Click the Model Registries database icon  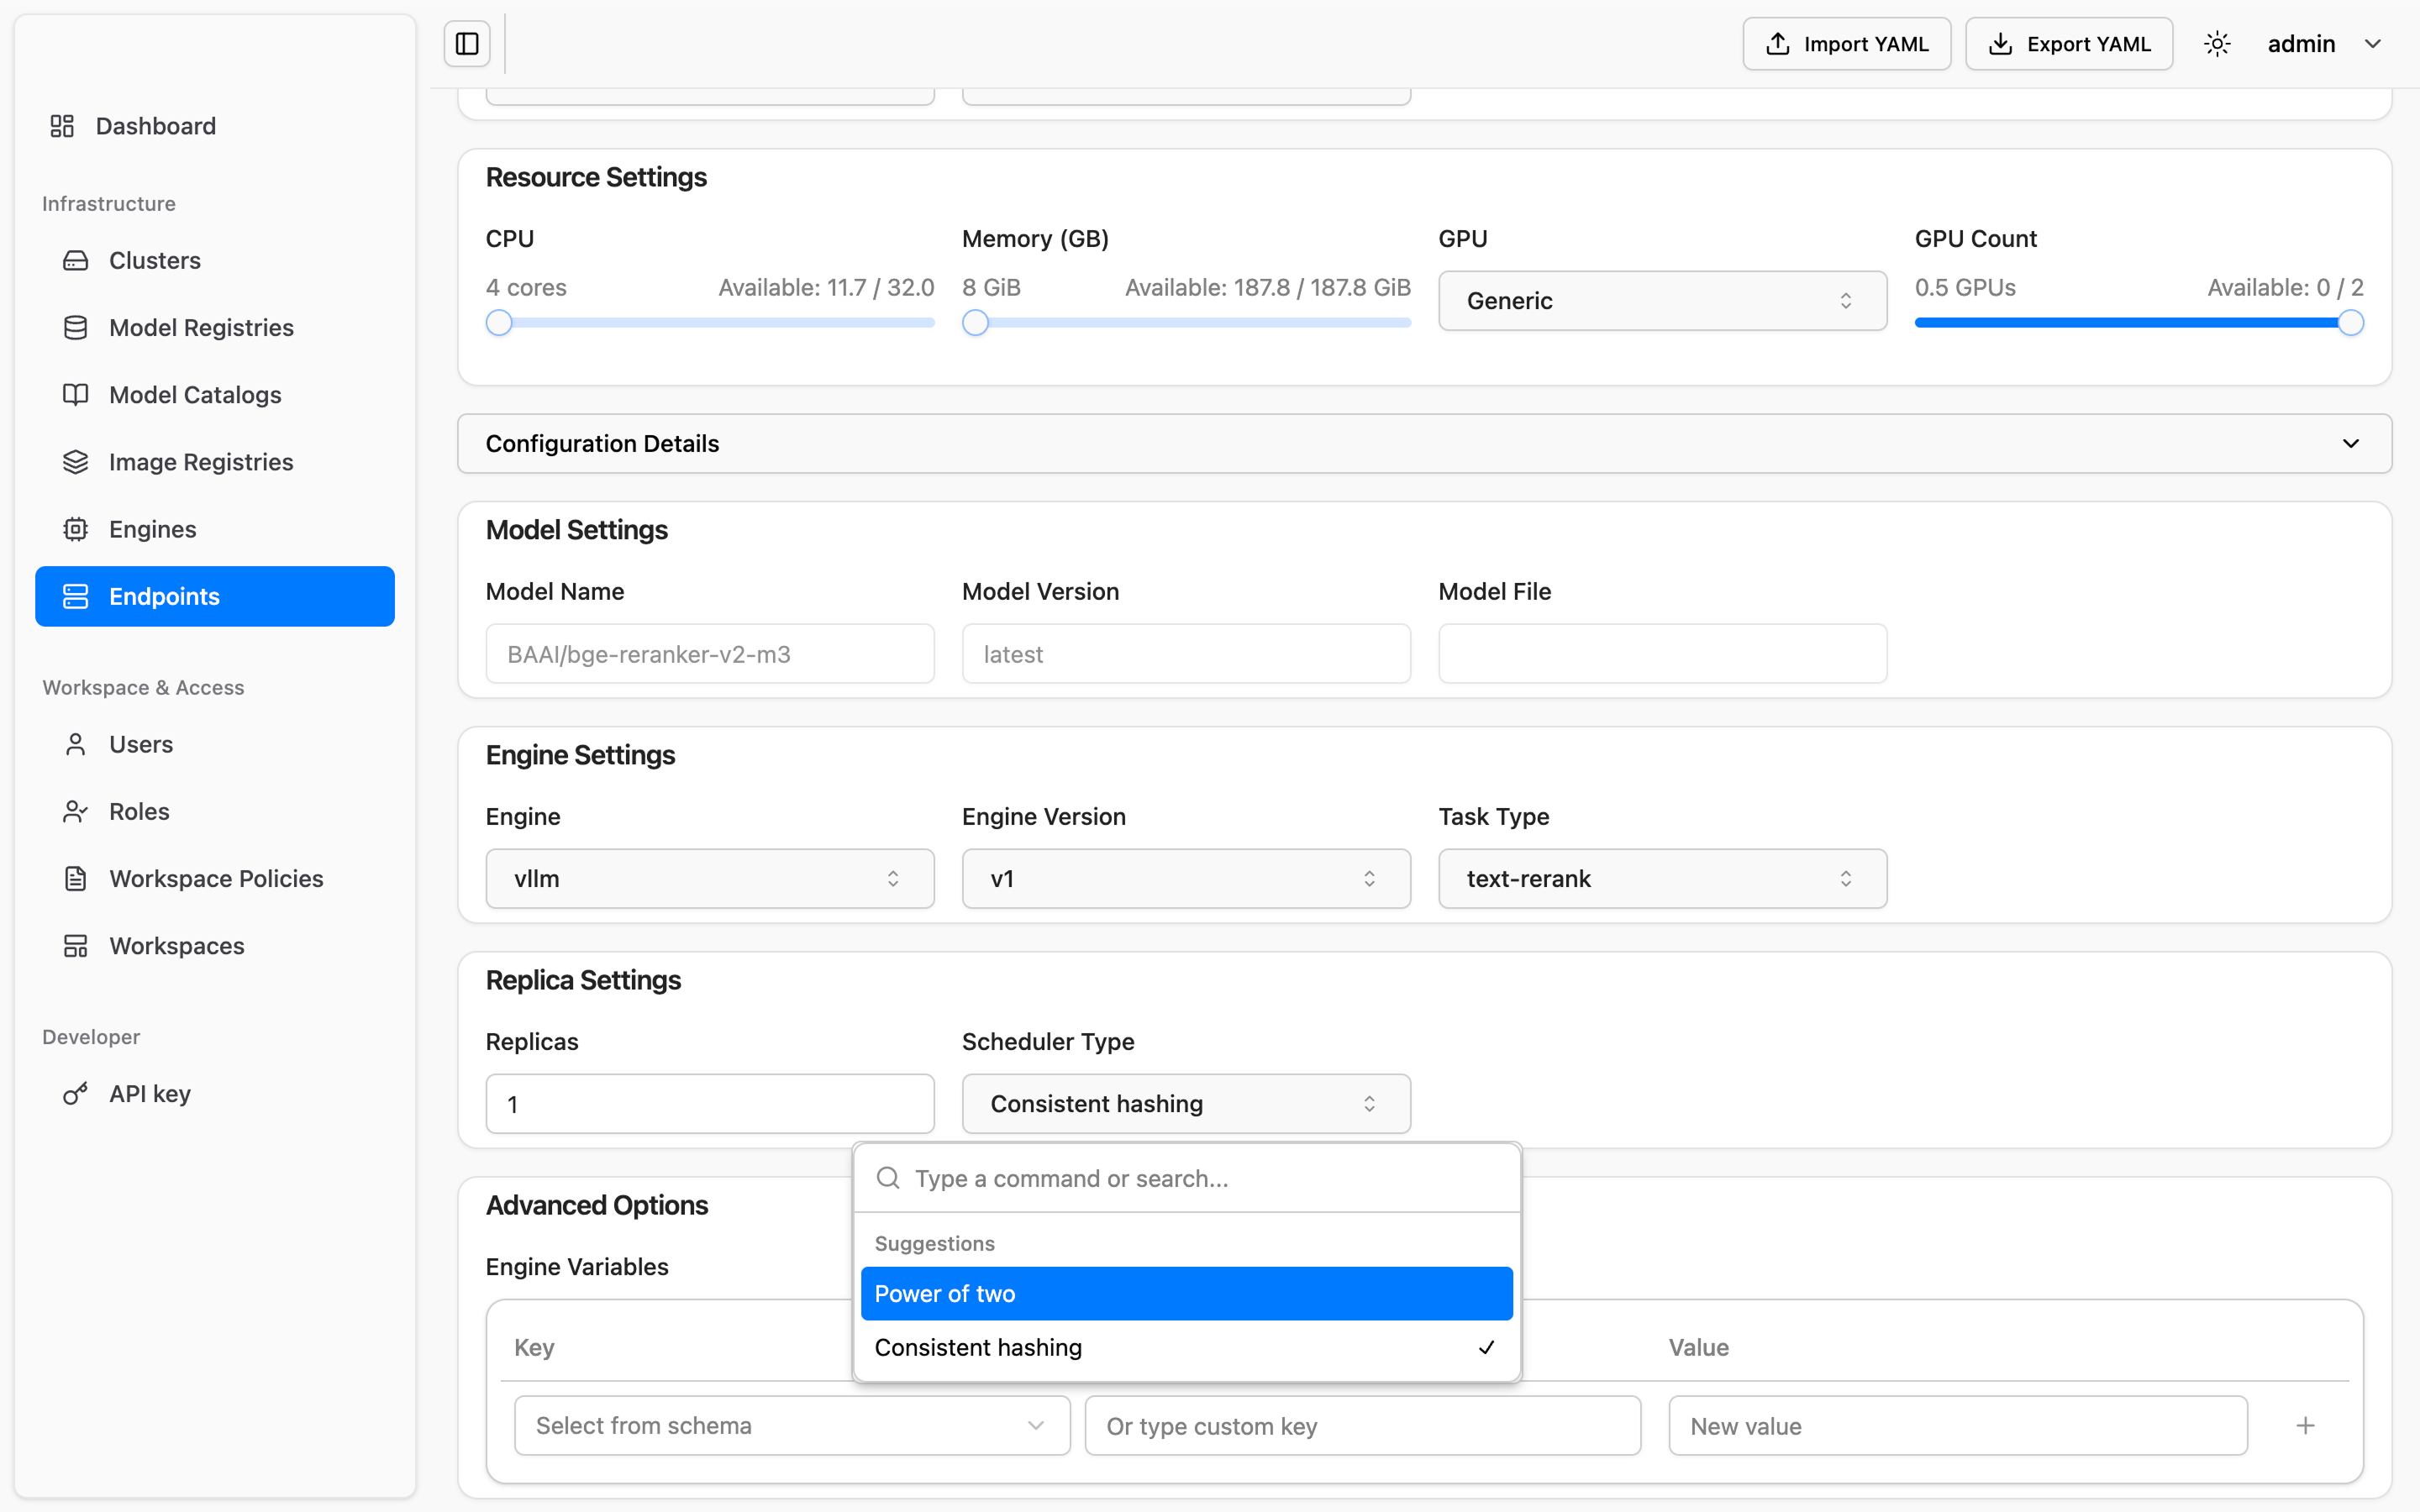[76, 328]
